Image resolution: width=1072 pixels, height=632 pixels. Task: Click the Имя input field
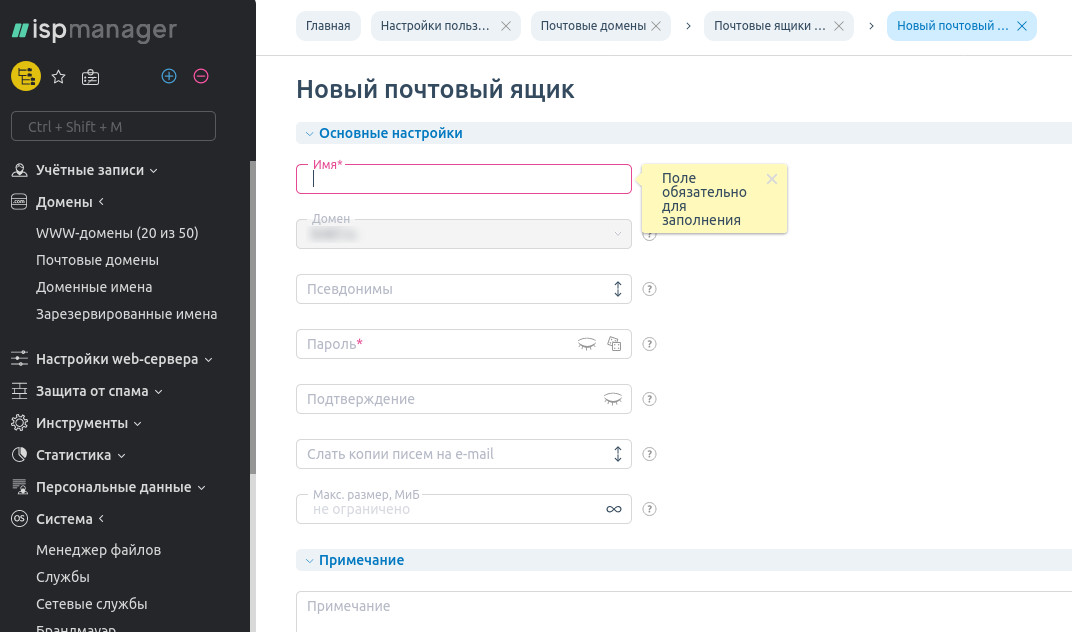pos(464,179)
